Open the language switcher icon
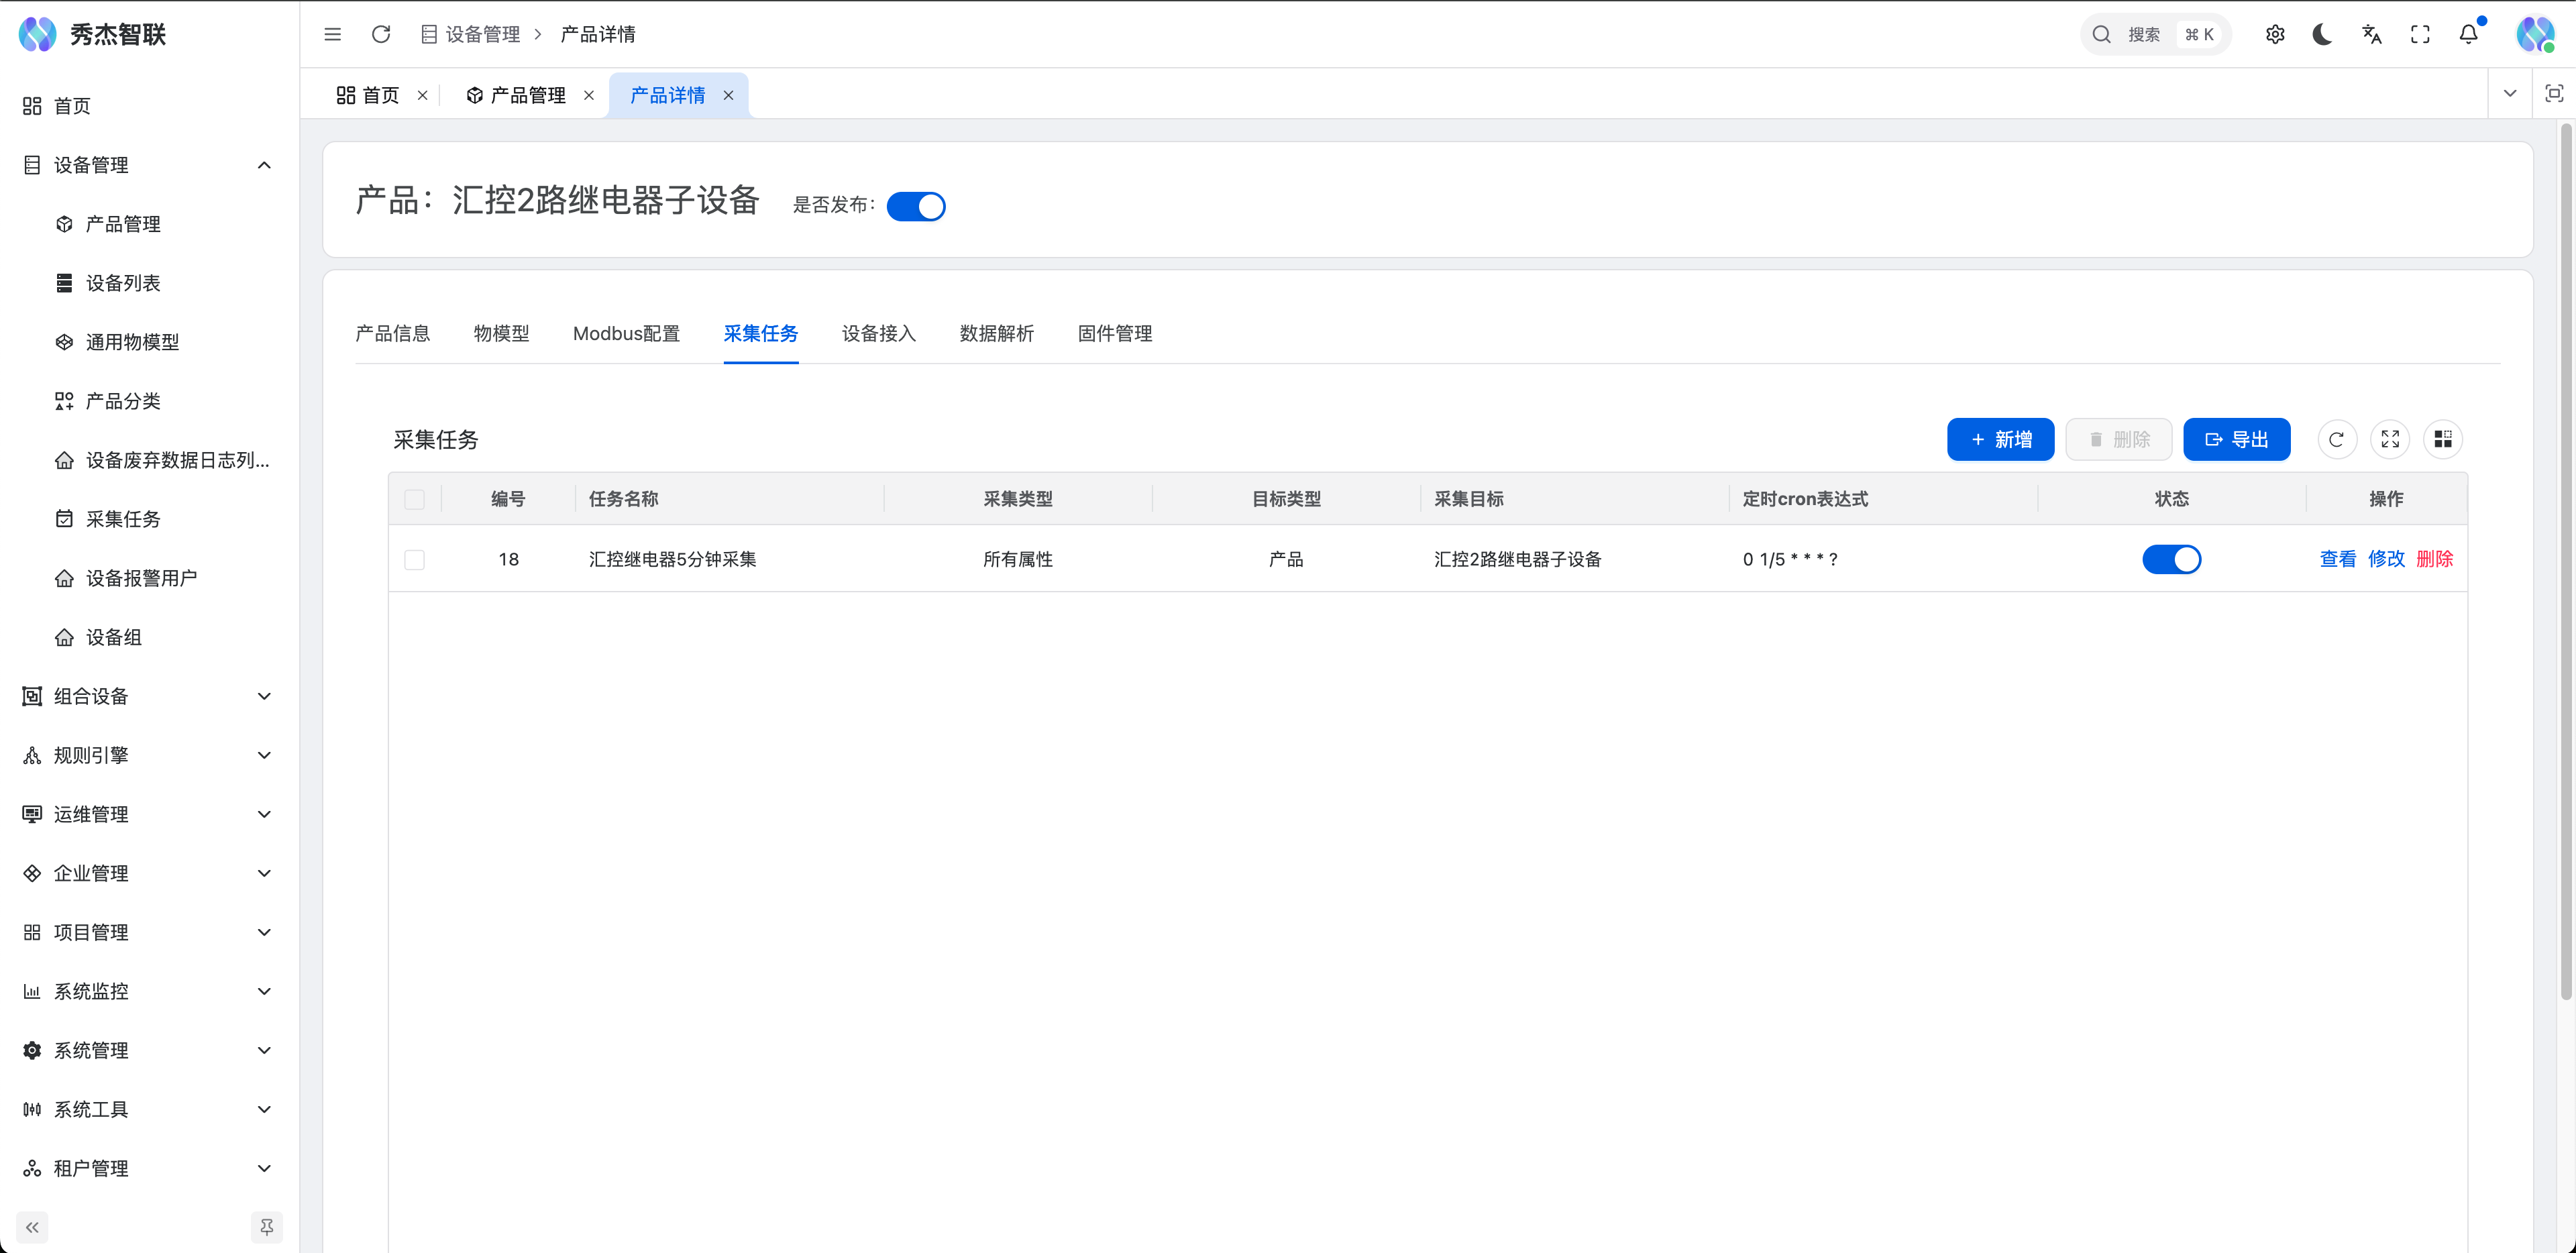The image size is (2576, 1253). [2371, 33]
